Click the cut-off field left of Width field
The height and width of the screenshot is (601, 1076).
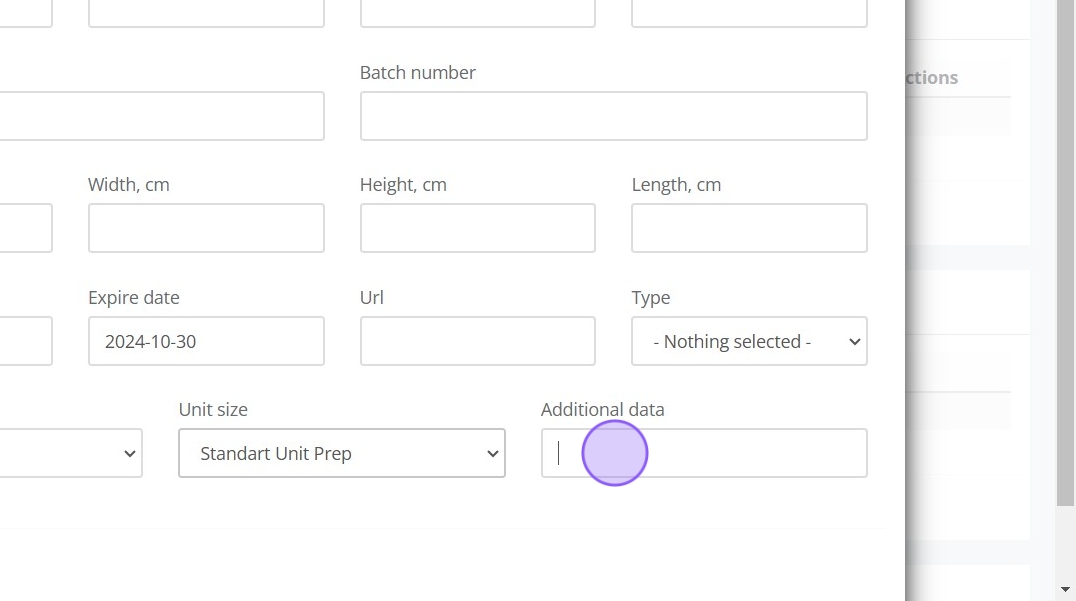25,228
